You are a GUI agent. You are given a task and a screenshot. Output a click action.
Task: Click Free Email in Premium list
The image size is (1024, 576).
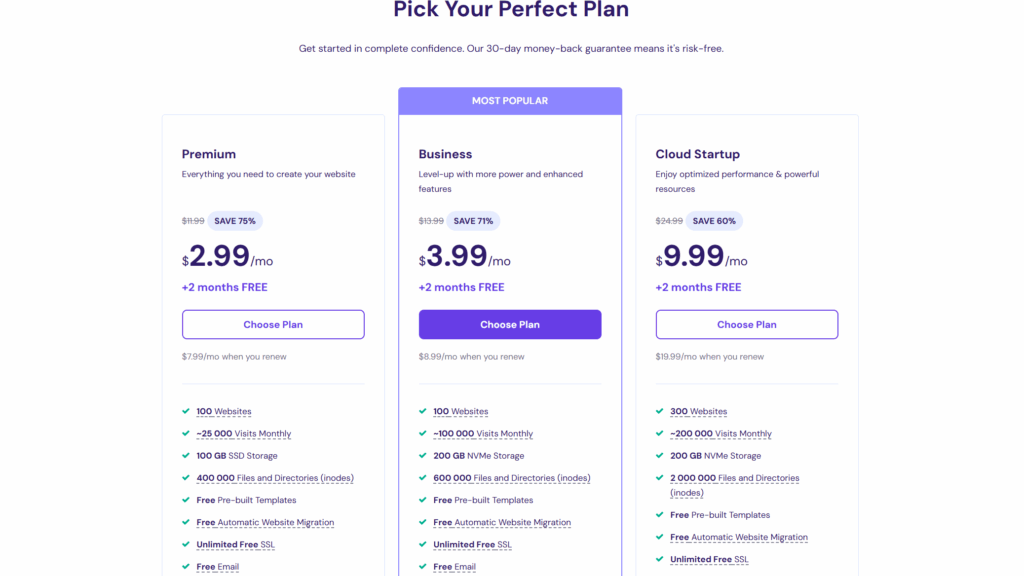(217, 567)
